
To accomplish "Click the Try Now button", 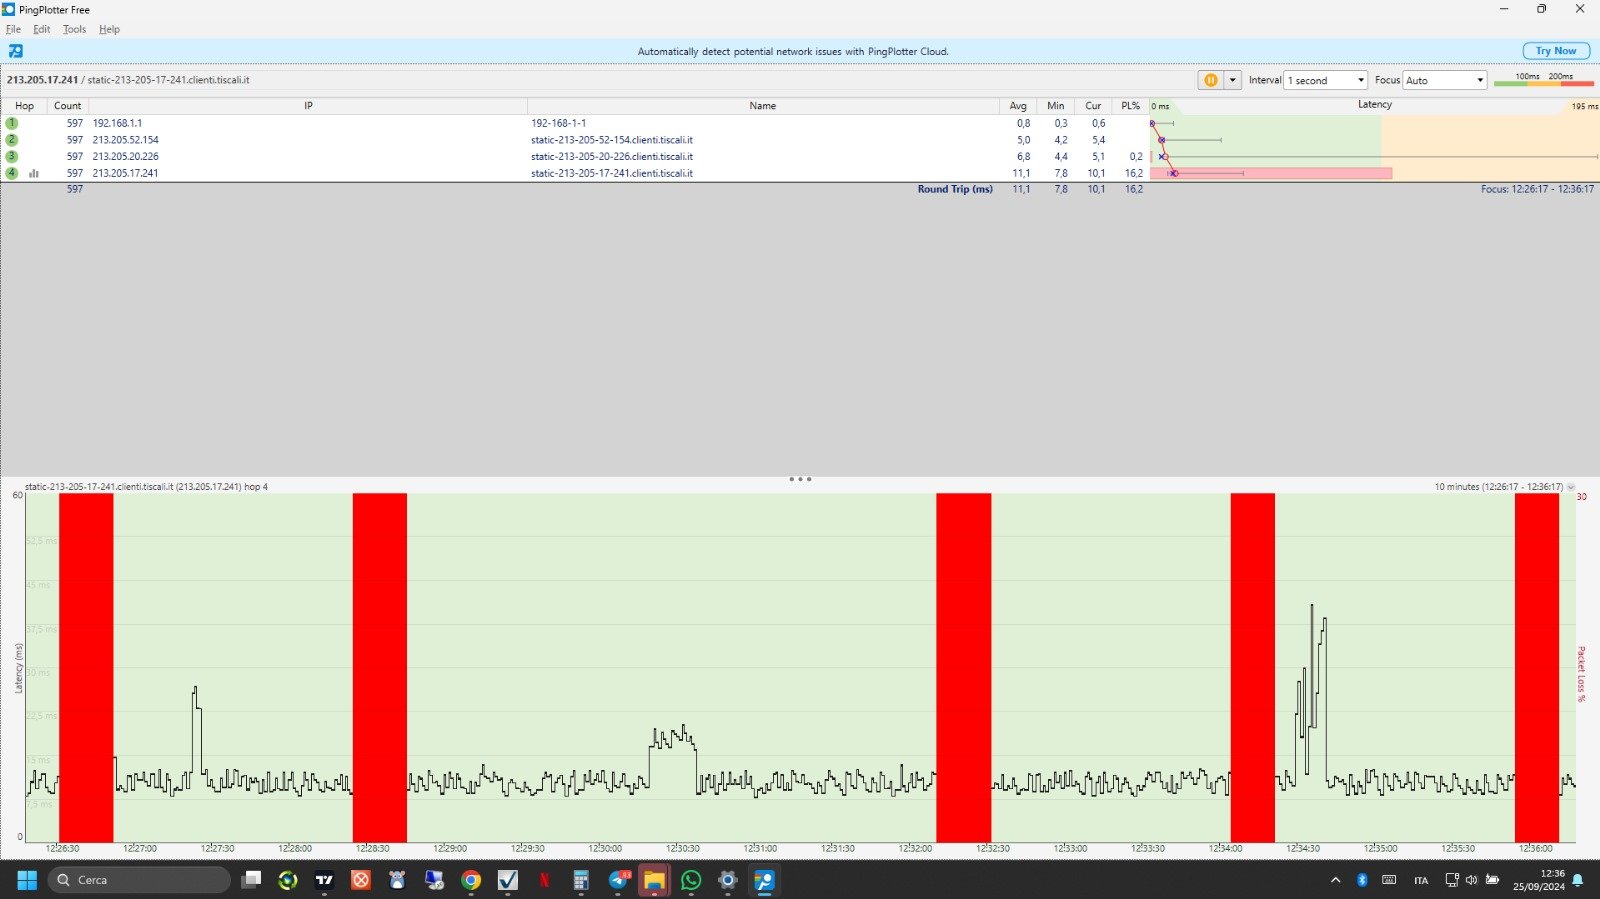I will pyautogui.click(x=1555, y=51).
